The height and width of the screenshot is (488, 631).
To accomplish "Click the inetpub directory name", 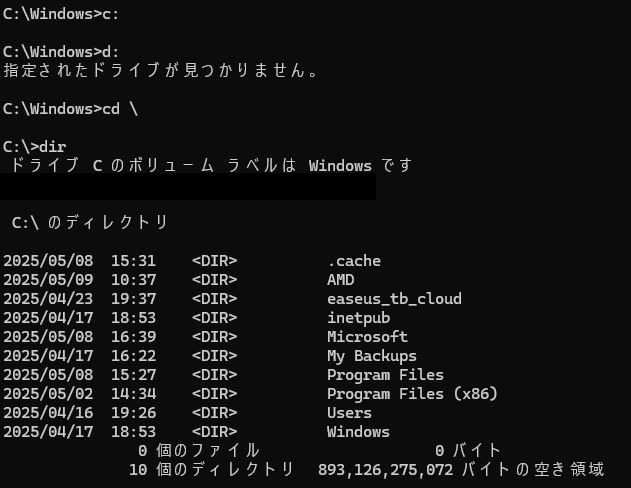I will pos(359,318).
